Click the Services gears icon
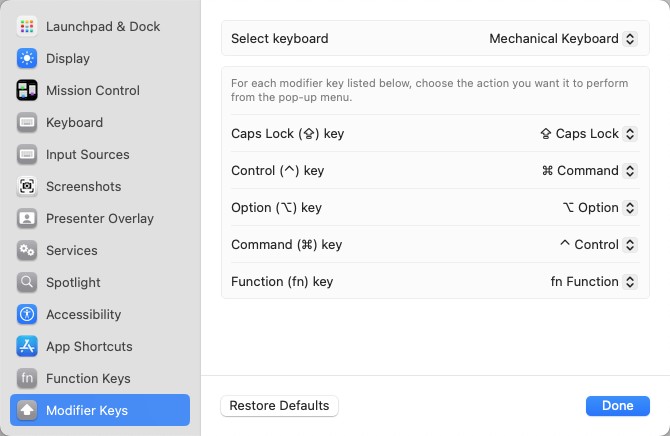The width and height of the screenshot is (670, 436). coord(27,250)
